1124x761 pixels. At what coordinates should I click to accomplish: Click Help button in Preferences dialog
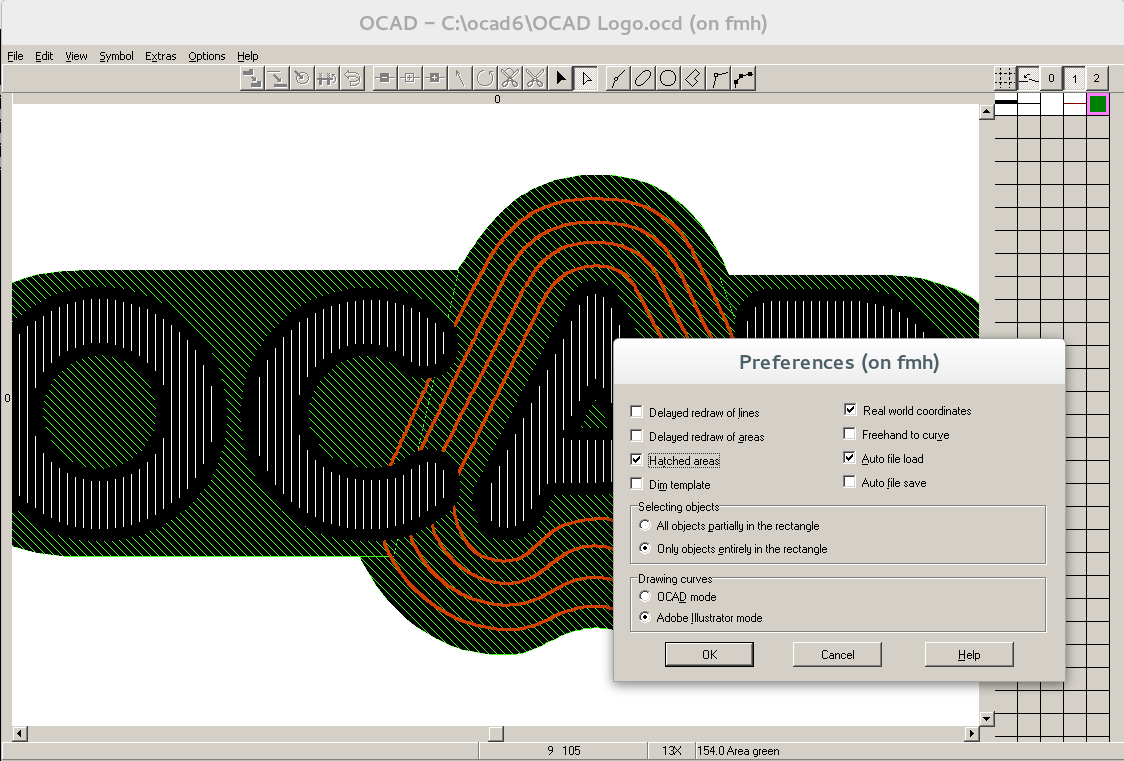pos(969,654)
